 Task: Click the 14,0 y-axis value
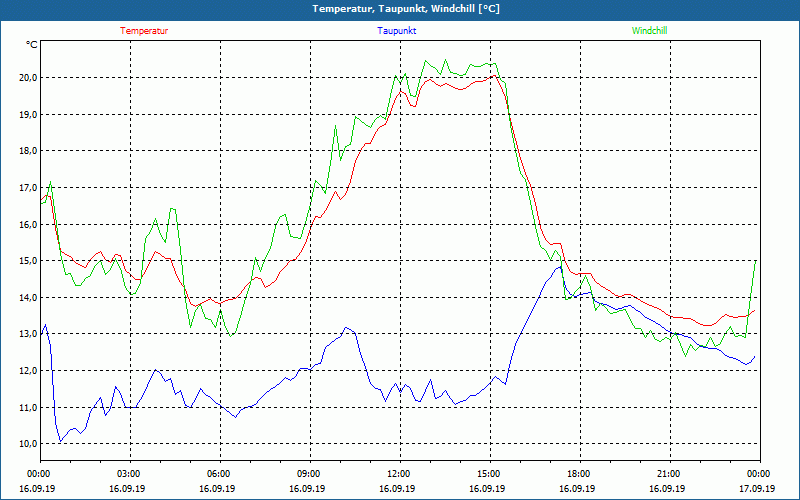click(29, 297)
